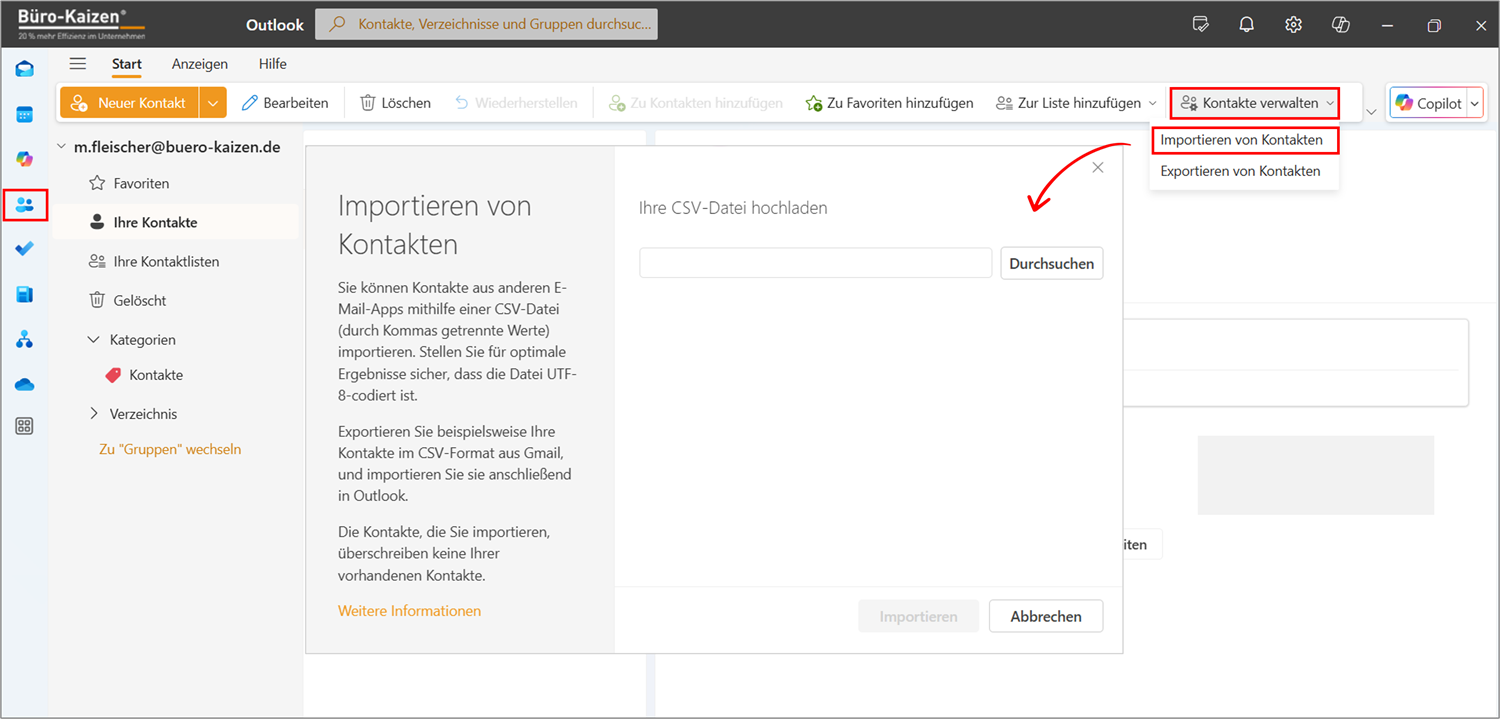Image resolution: width=1500 pixels, height=719 pixels.
Task: Click Neuer Kontakt button
Action: coord(129,103)
